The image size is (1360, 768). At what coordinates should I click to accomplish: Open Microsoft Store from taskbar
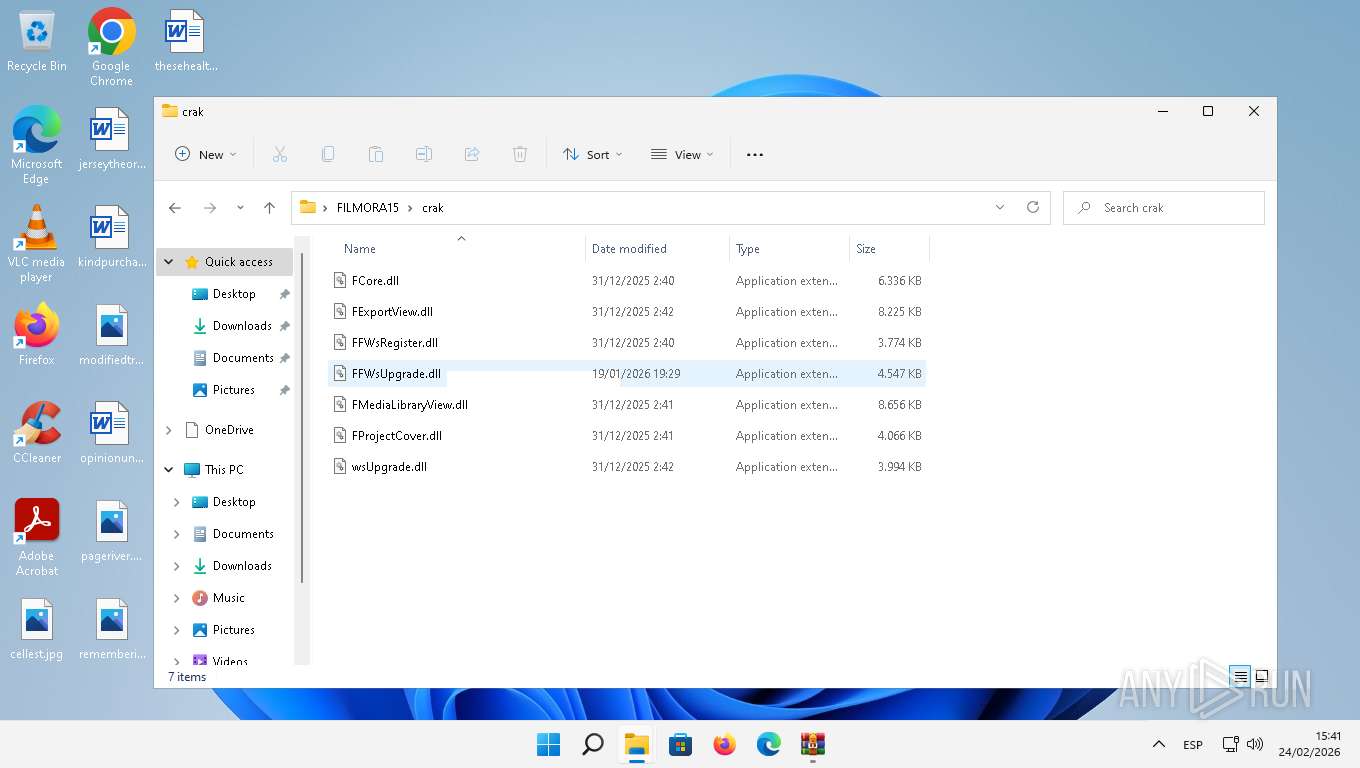(x=681, y=744)
